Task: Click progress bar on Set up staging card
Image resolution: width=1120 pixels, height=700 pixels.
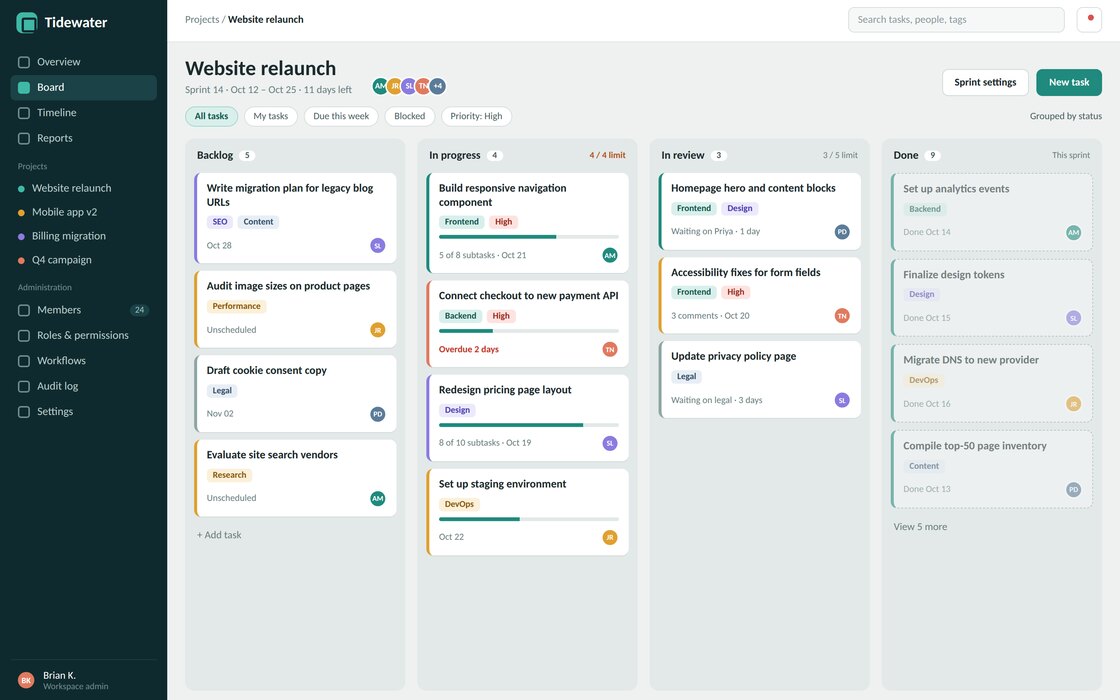Action: tap(529, 519)
